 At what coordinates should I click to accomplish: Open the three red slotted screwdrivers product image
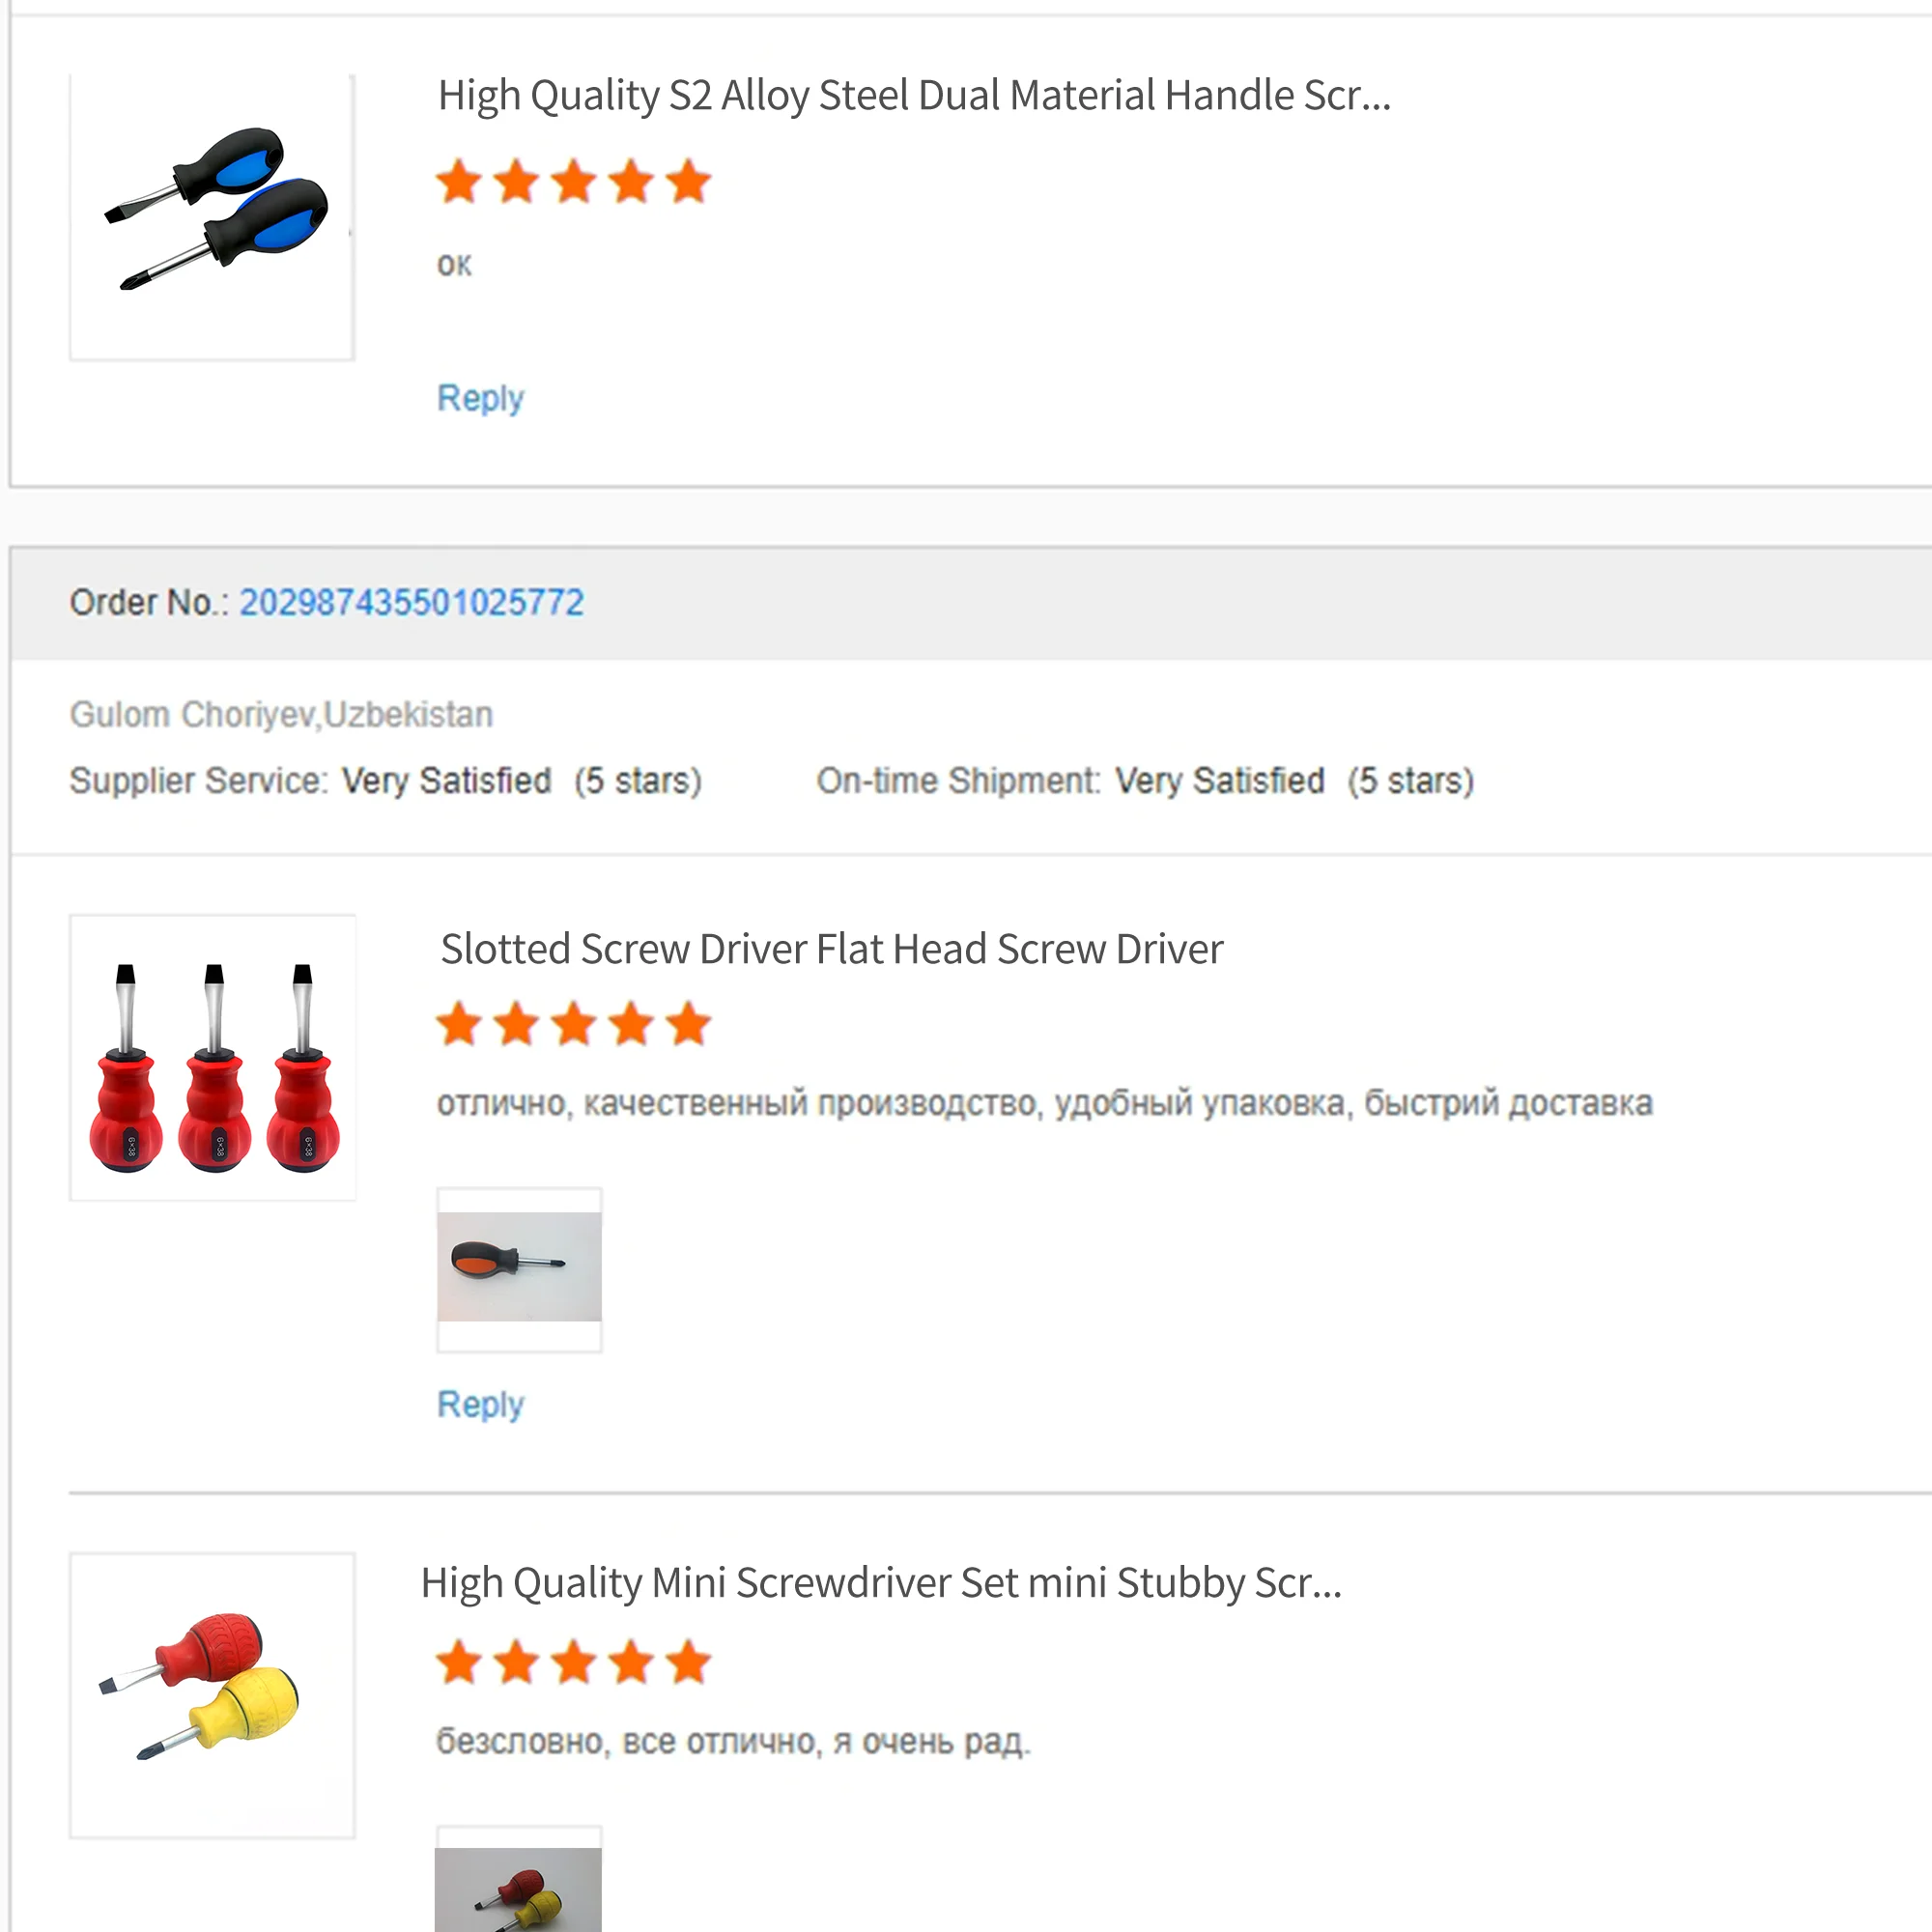click(213, 1057)
